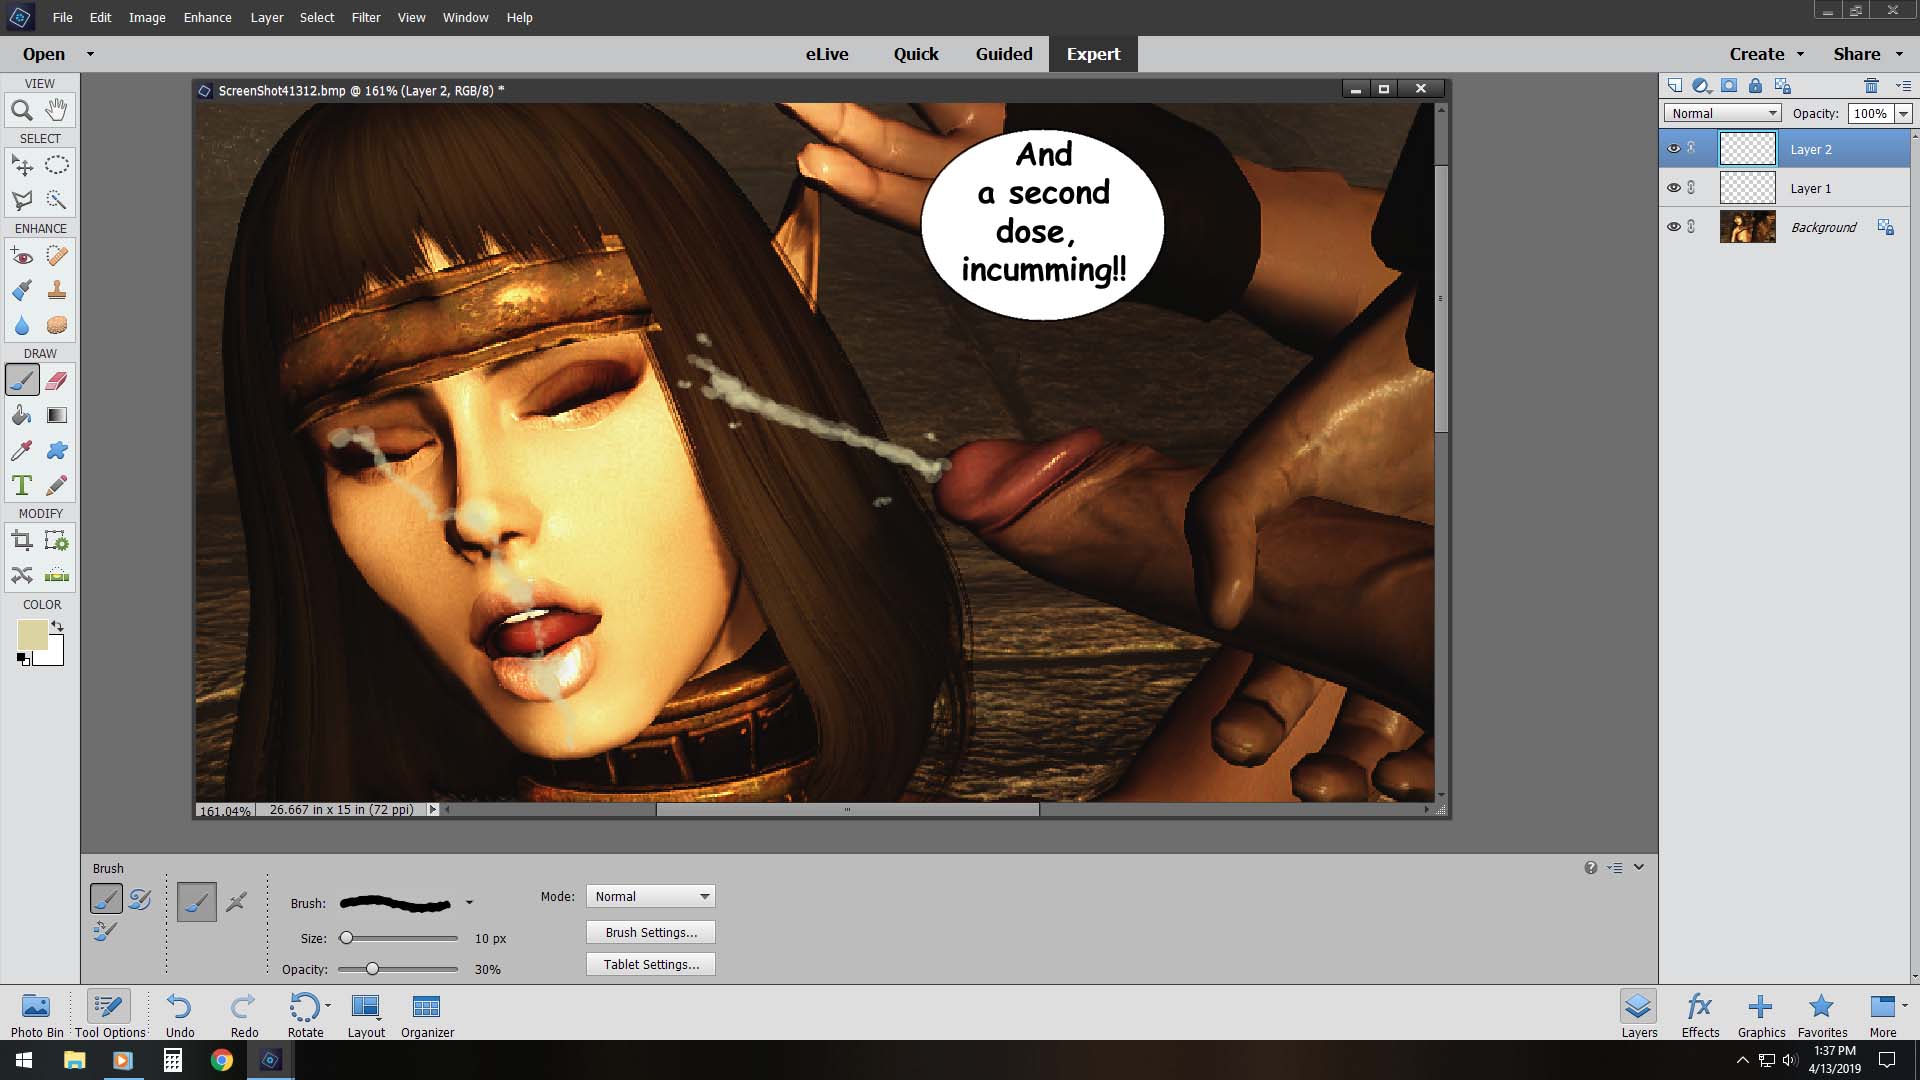Select the Clone Stamp tool
Image resolution: width=1920 pixels, height=1080 pixels.
57,290
